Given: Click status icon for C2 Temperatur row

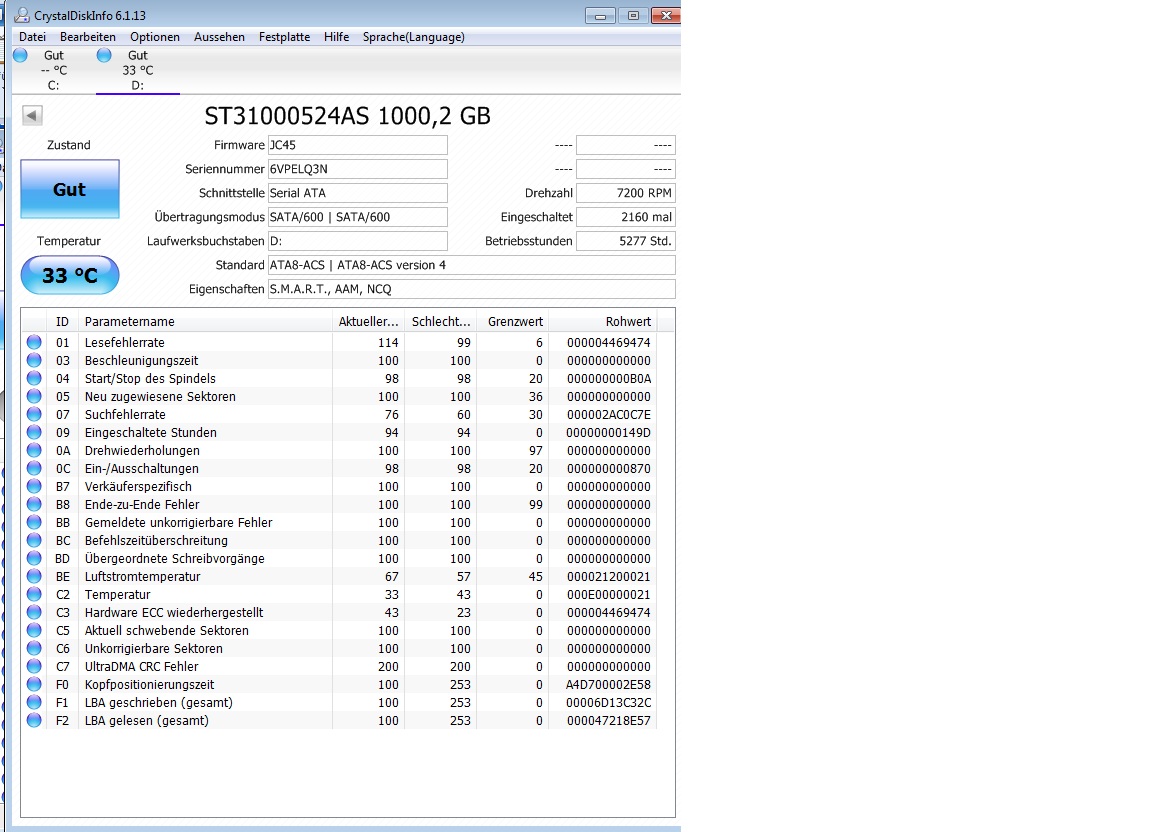Looking at the screenshot, I should point(34,594).
